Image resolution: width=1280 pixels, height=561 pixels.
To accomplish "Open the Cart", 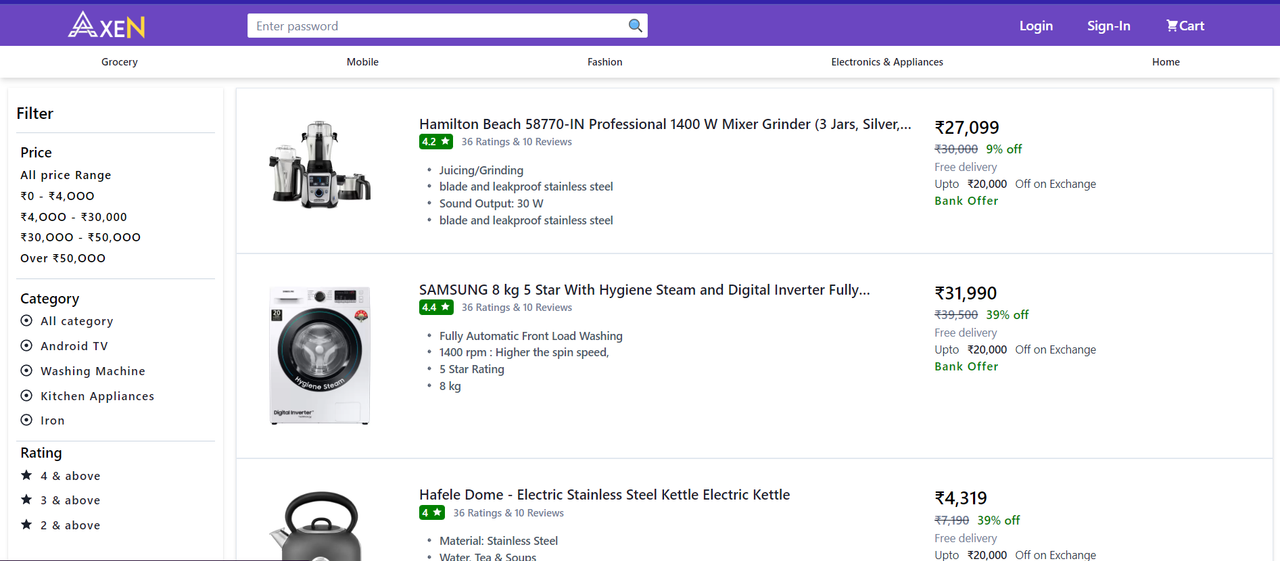I will 1185,26.
